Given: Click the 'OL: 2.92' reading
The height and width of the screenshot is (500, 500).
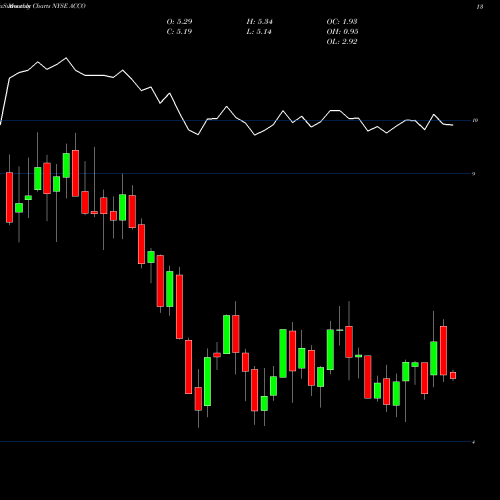Looking at the screenshot, I should 342,42.
